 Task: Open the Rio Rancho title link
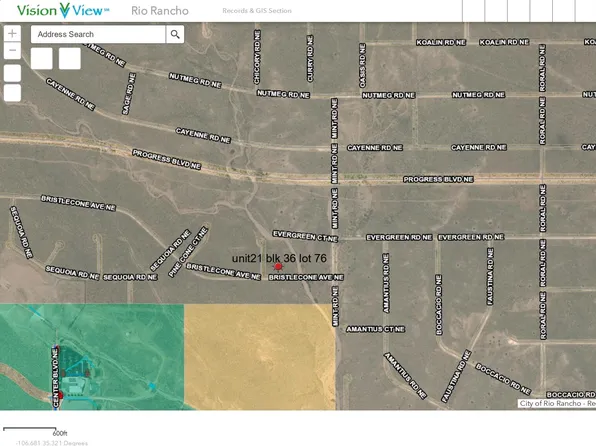pyautogui.click(x=160, y=11)
